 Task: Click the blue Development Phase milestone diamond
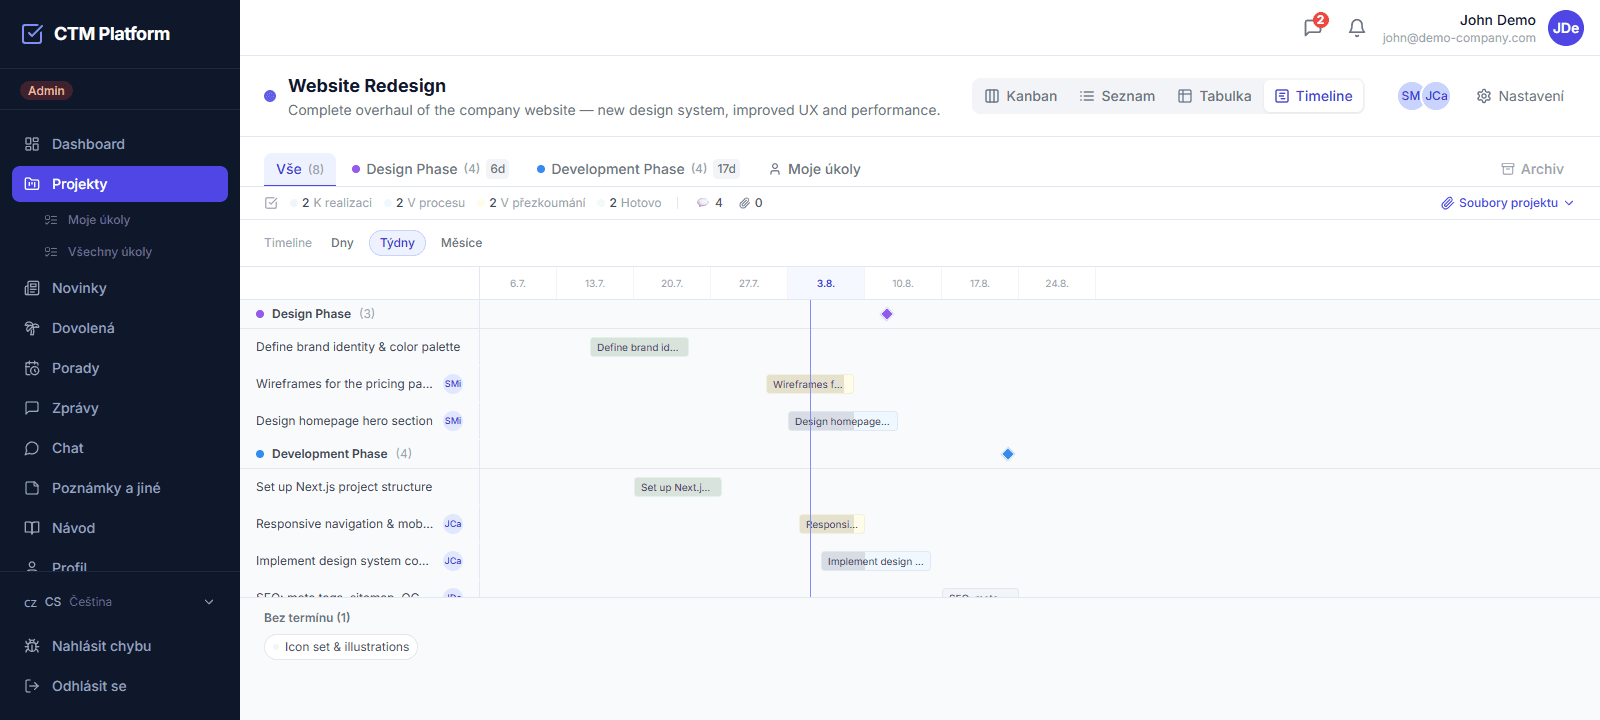[x=1008, y=454]
